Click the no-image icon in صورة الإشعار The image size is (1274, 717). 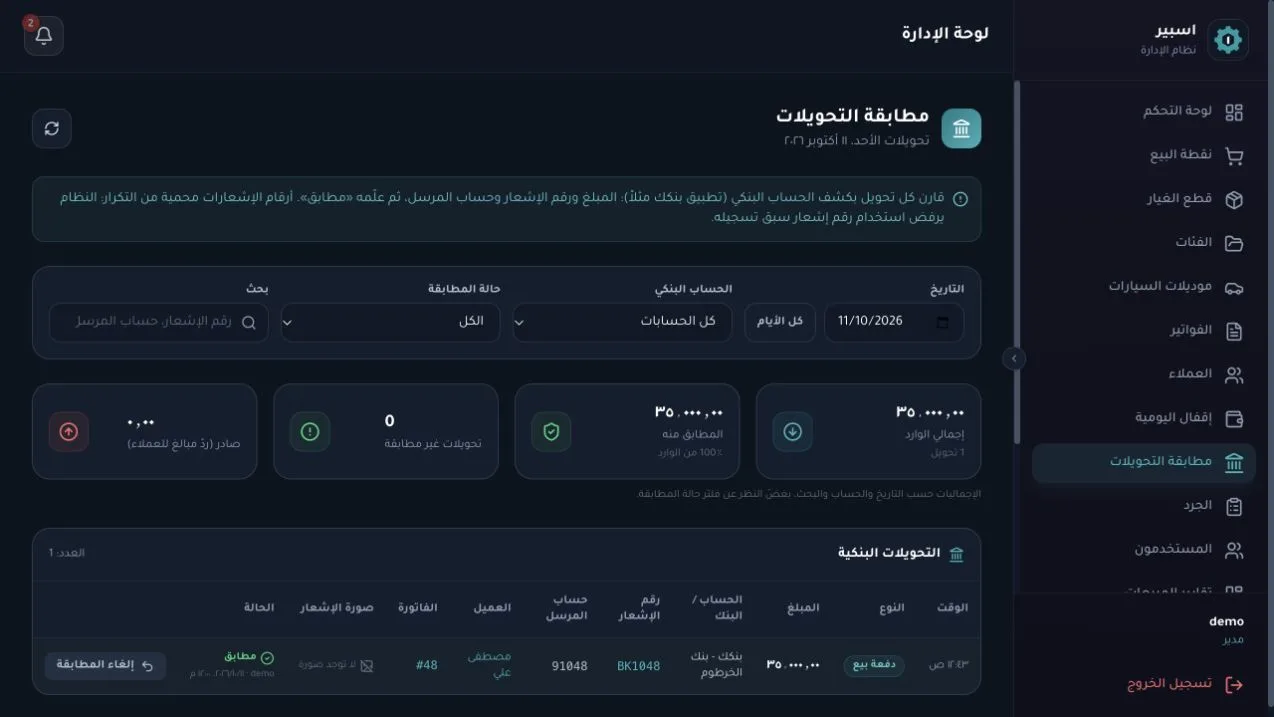[366, 666]
